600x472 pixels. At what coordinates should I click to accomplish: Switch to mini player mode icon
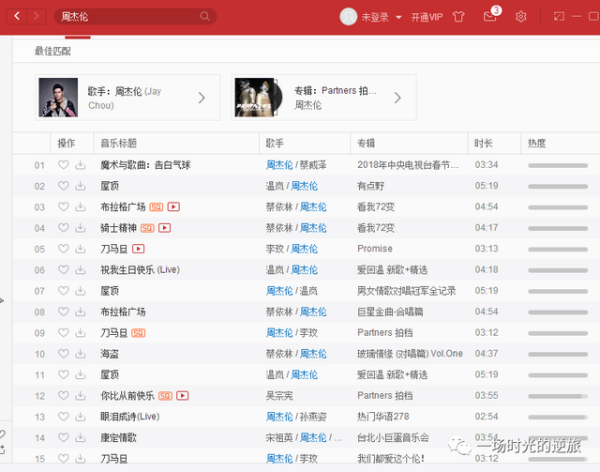click(x=558, y=16)
